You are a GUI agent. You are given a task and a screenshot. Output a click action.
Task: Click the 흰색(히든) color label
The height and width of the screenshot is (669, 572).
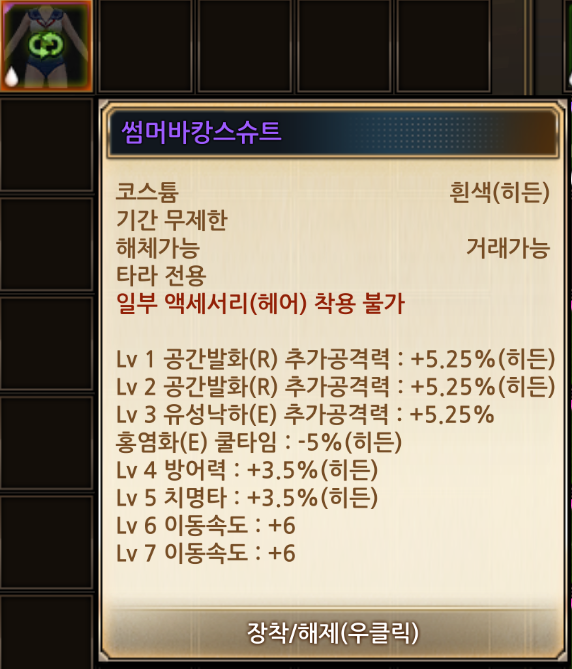coord(499,192)
